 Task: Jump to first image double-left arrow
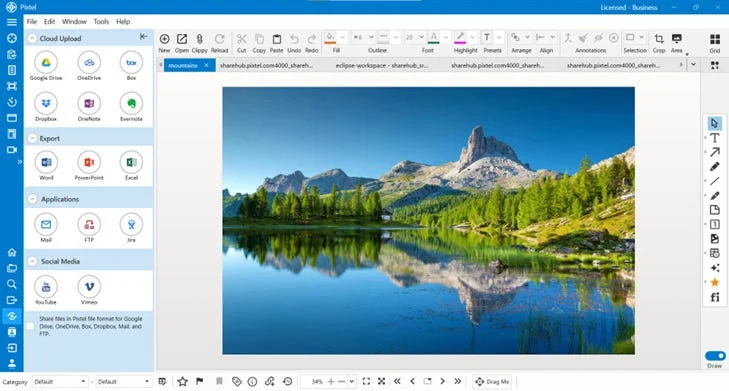pos(397,381)
